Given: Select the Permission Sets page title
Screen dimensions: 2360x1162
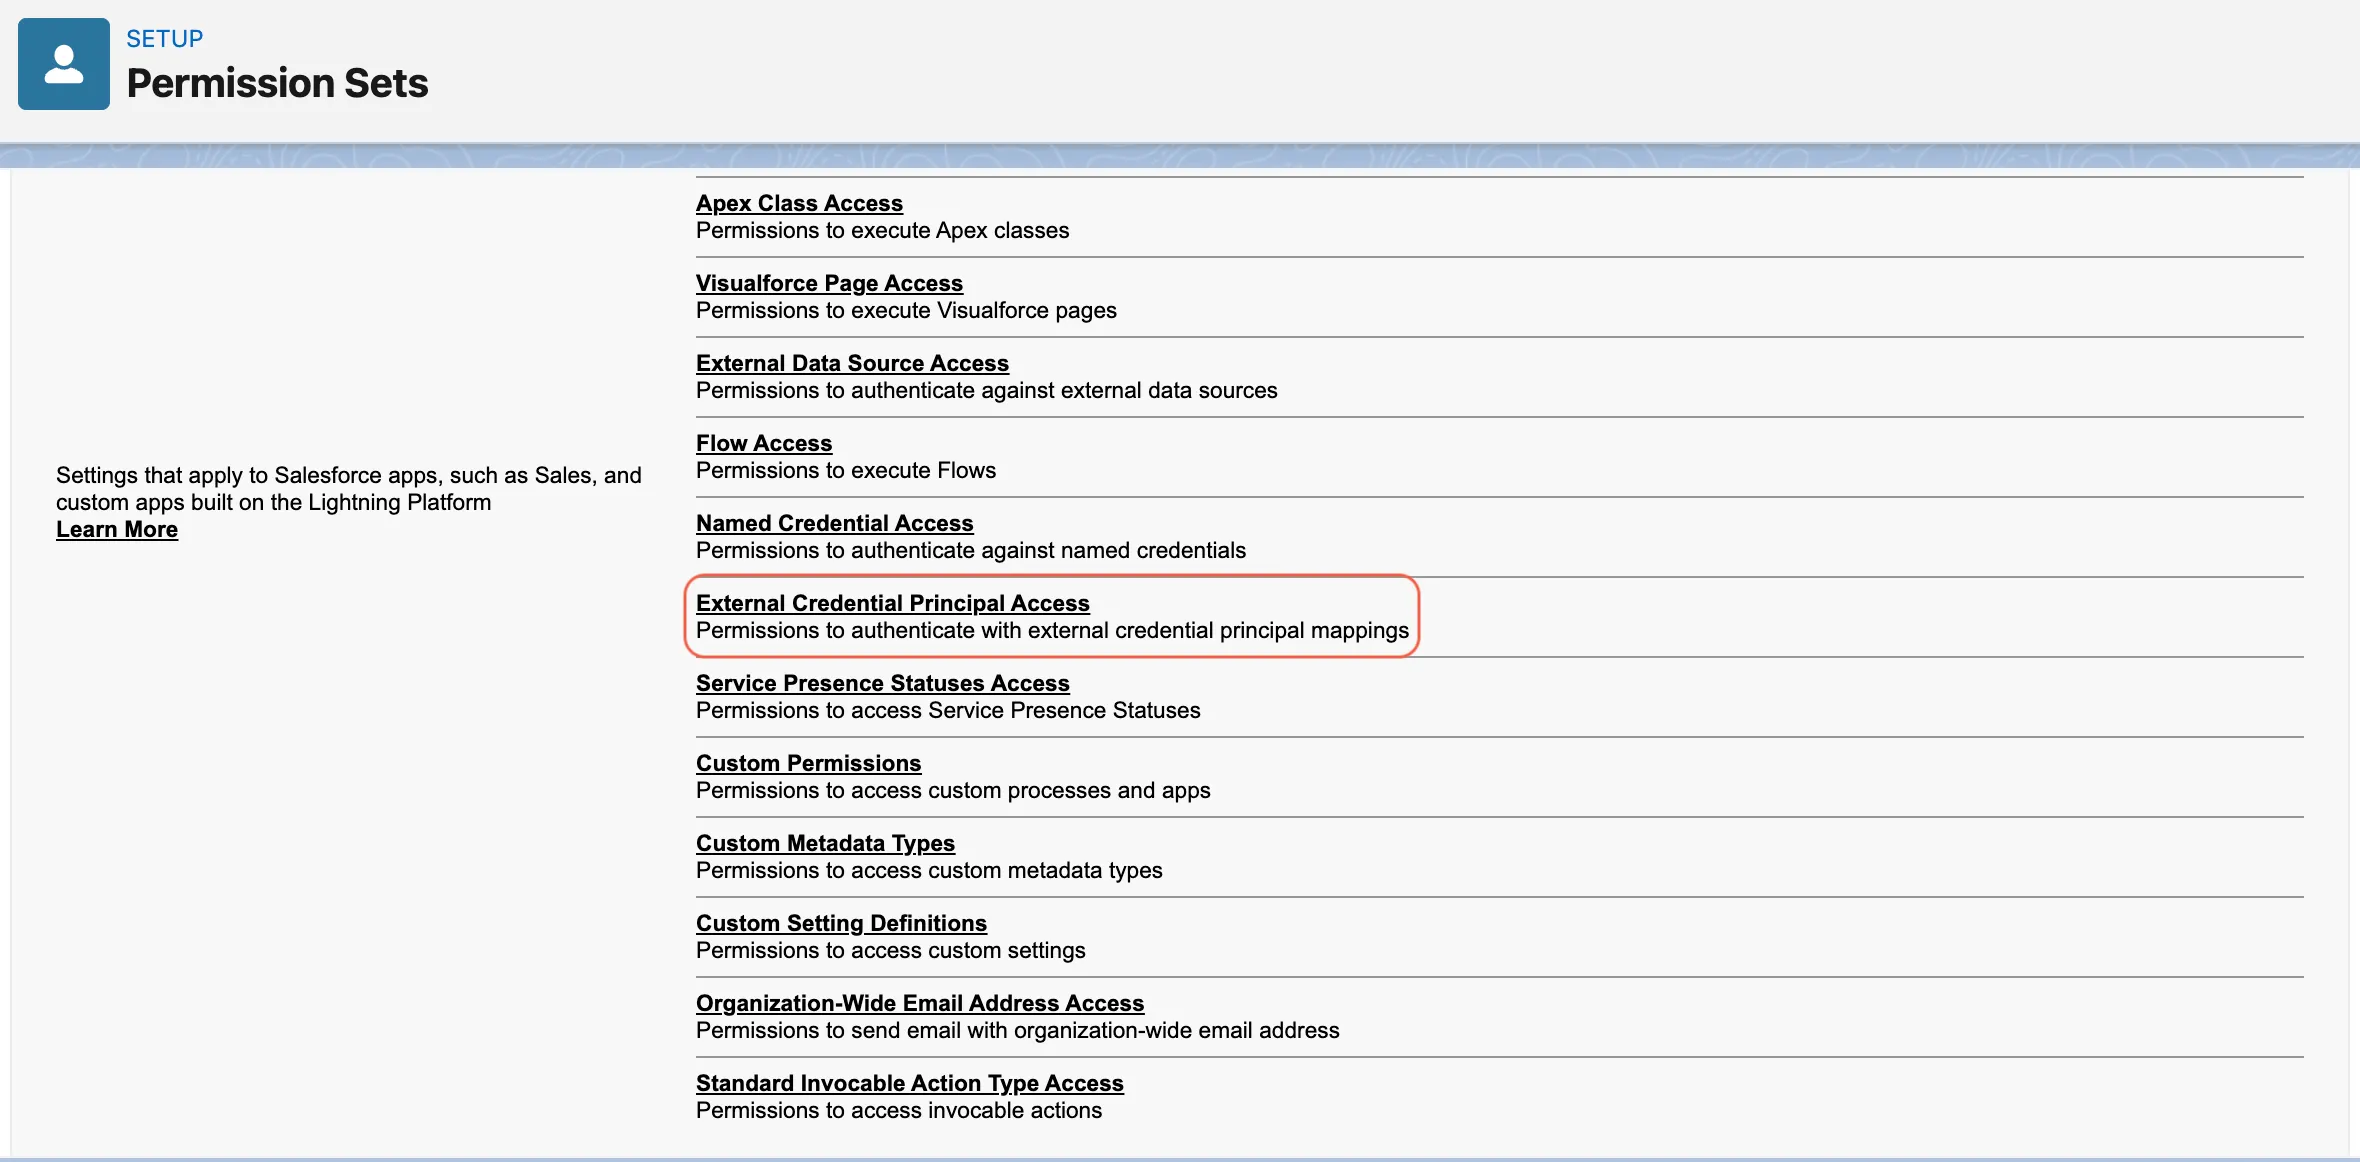Looking at the screenshot, I should click(277, 83).
